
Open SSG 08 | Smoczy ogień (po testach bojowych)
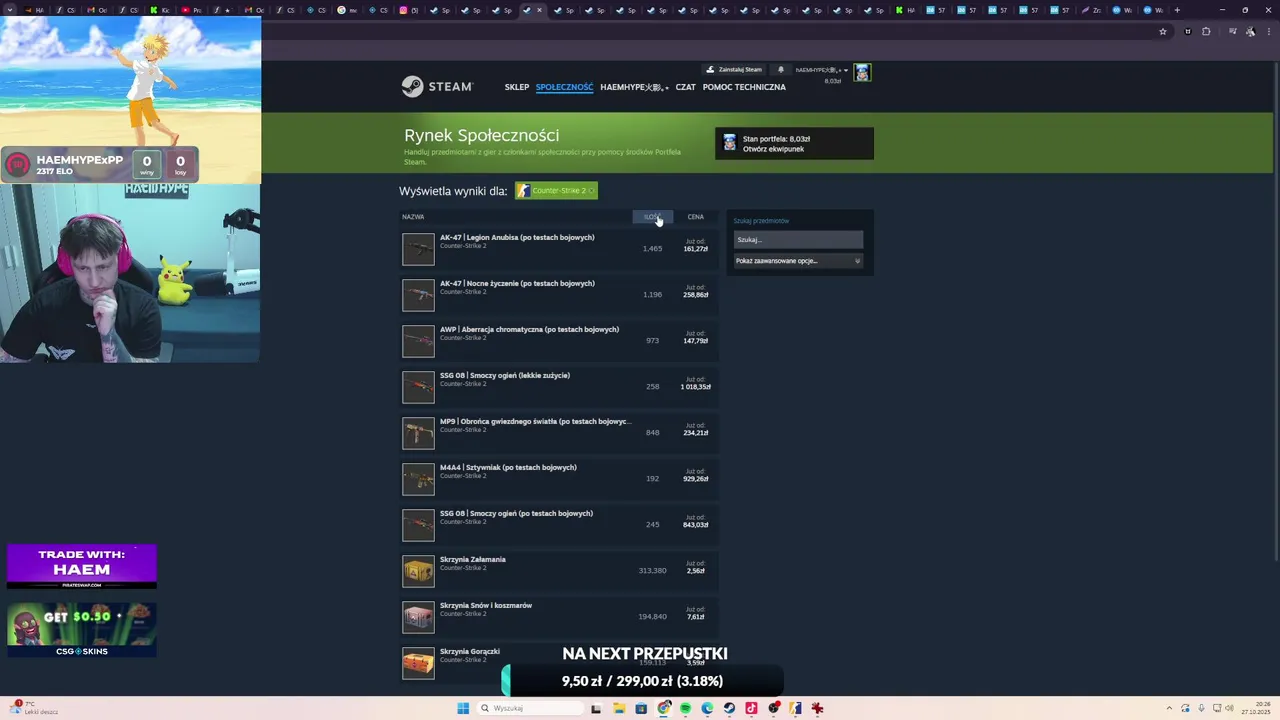point(560,525)
